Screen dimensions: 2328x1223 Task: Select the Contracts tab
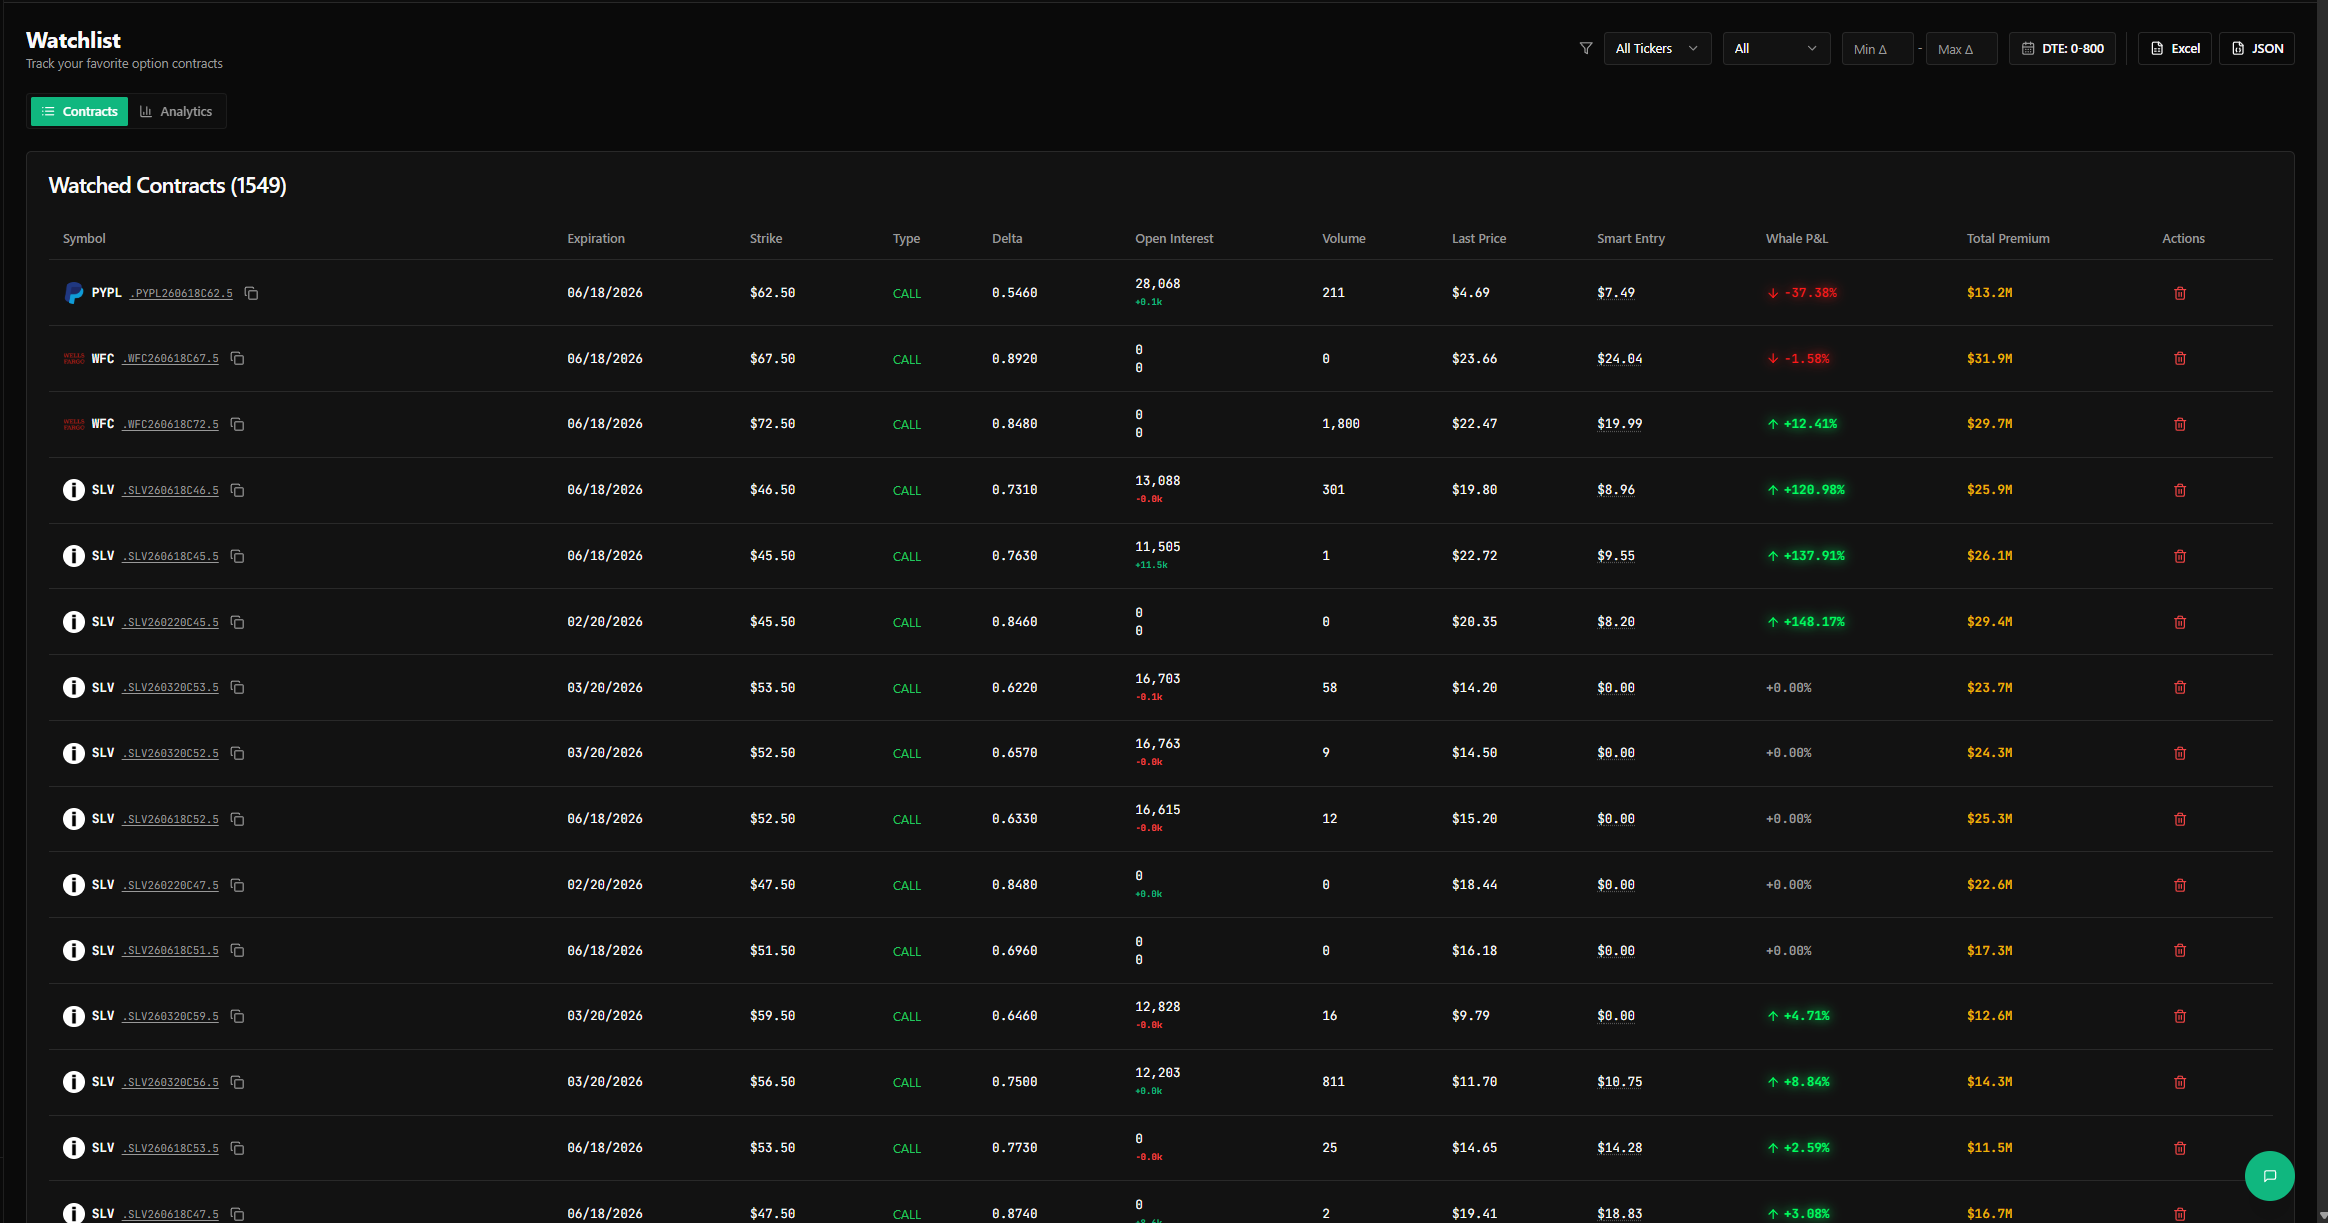80,111
